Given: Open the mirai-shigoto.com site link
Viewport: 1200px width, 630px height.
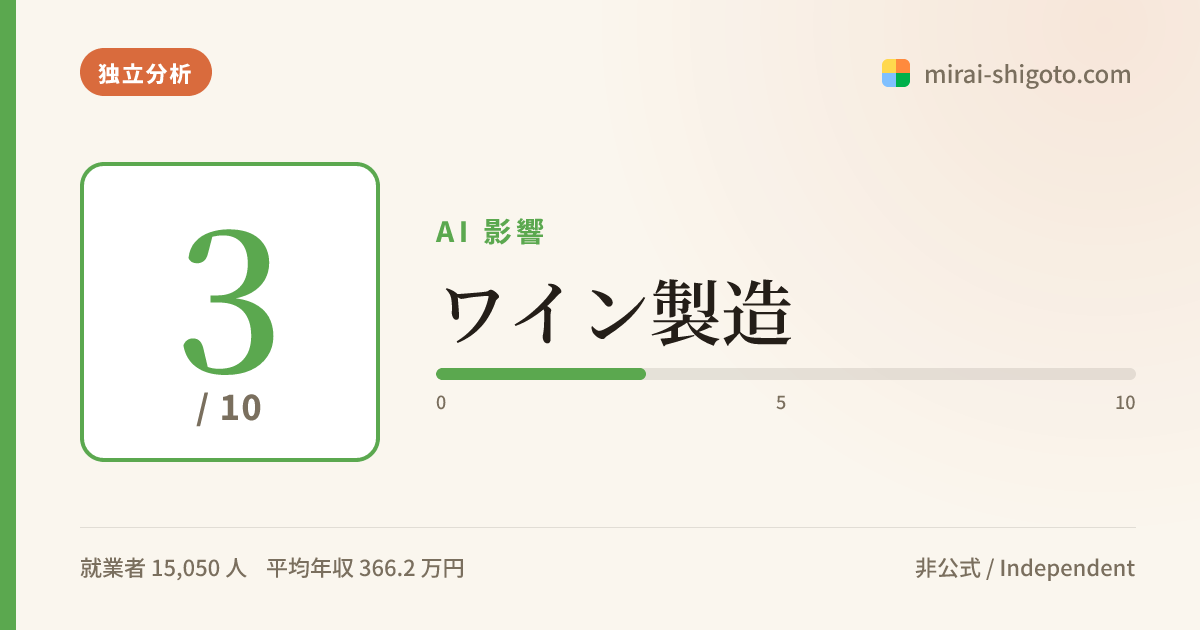Looking at the screenshot, I should coord(1028,74).
